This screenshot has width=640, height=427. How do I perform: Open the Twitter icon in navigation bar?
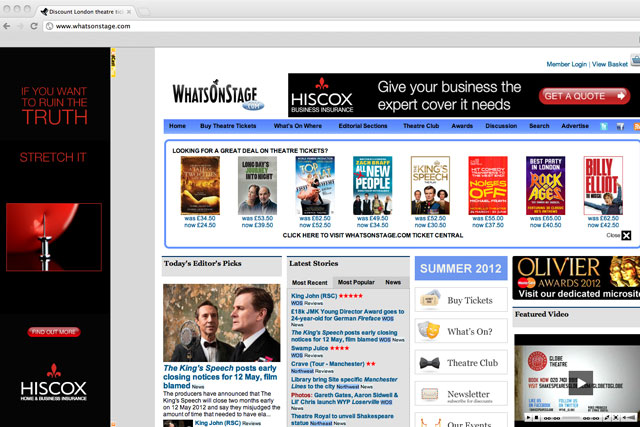tap(604, 126)
